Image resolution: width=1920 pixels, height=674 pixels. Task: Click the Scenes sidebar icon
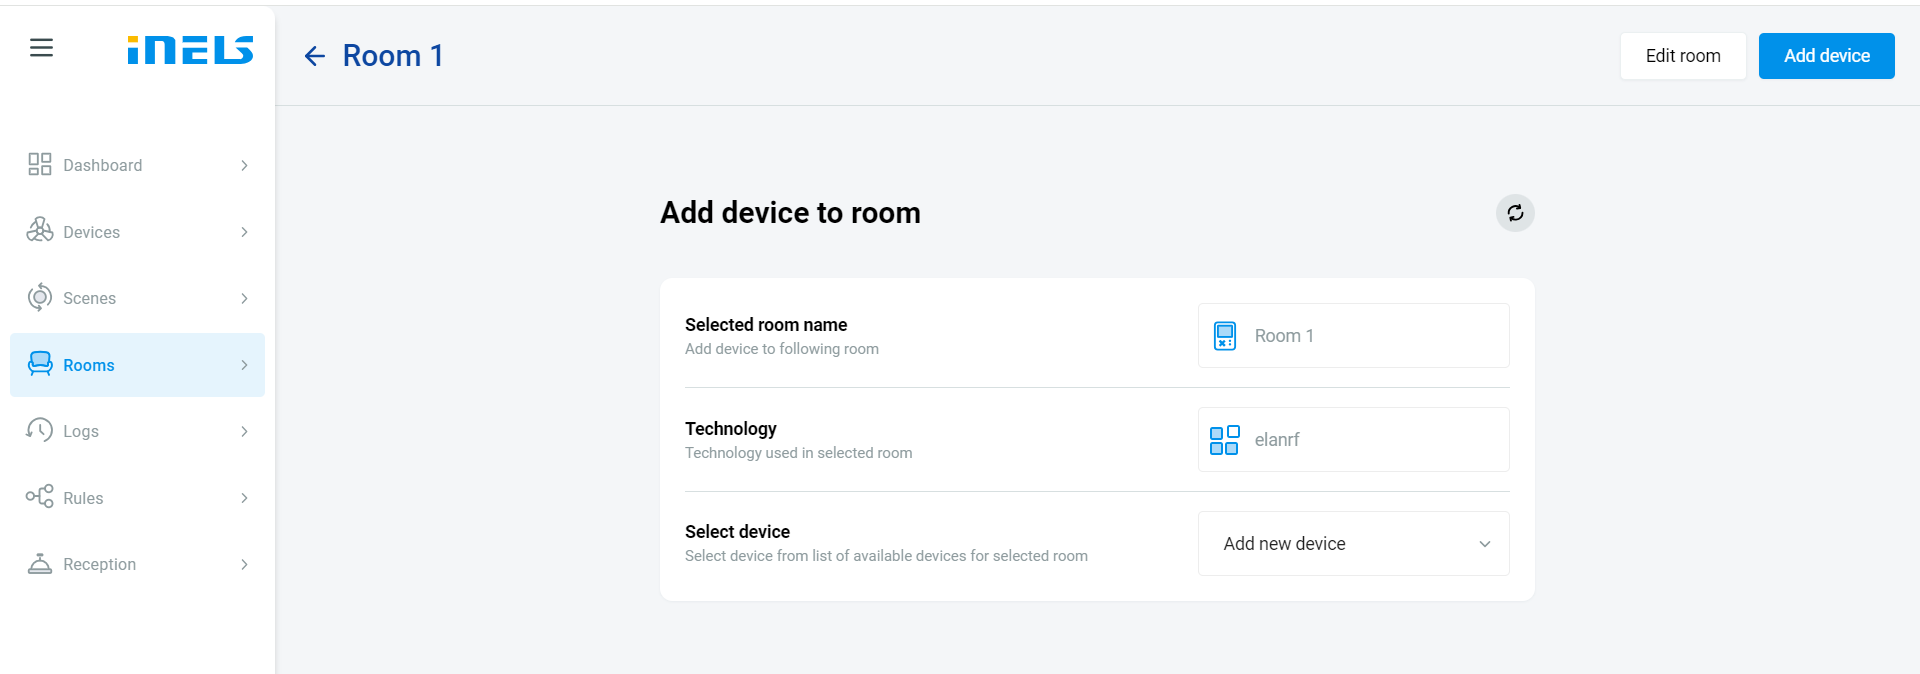coord(40,298)
